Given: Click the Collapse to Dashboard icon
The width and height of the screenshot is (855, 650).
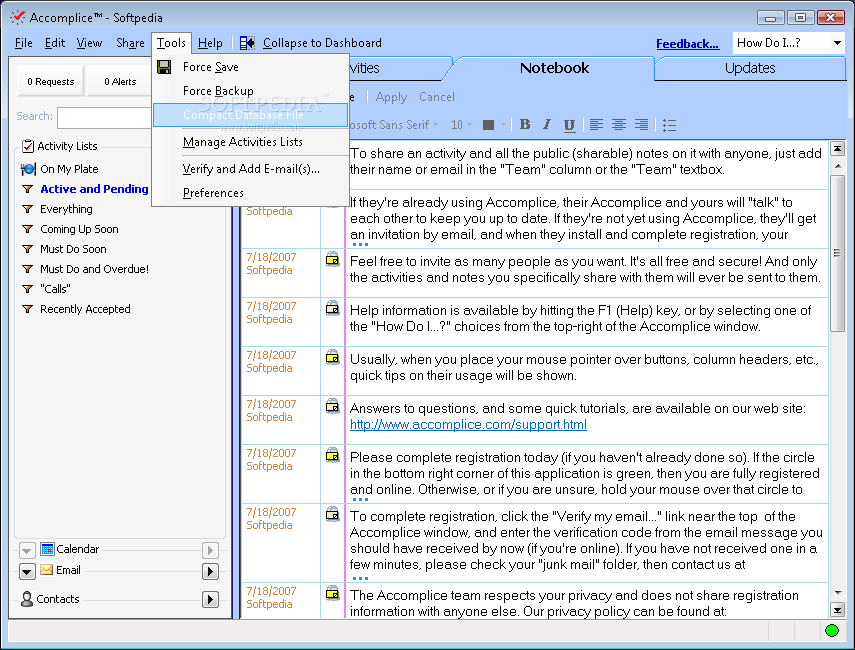Looking at the screenshot, I should [247, 43].
